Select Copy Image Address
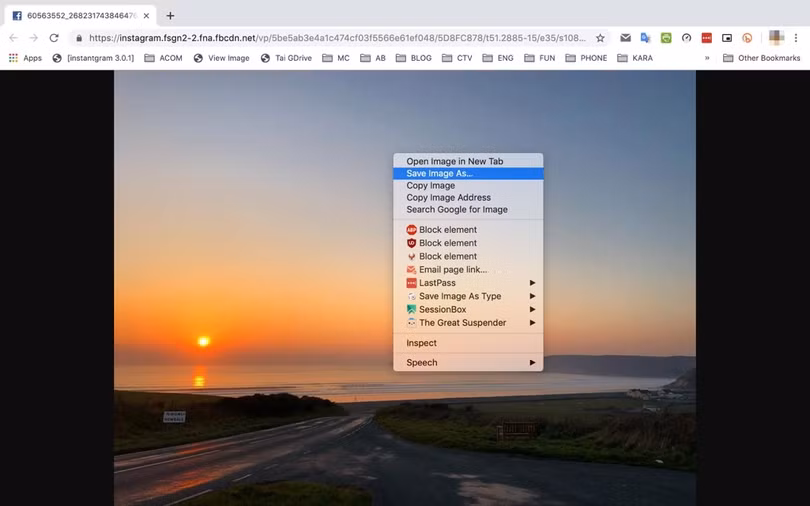This screenshot has height=506, width=810. pos(448,197)
